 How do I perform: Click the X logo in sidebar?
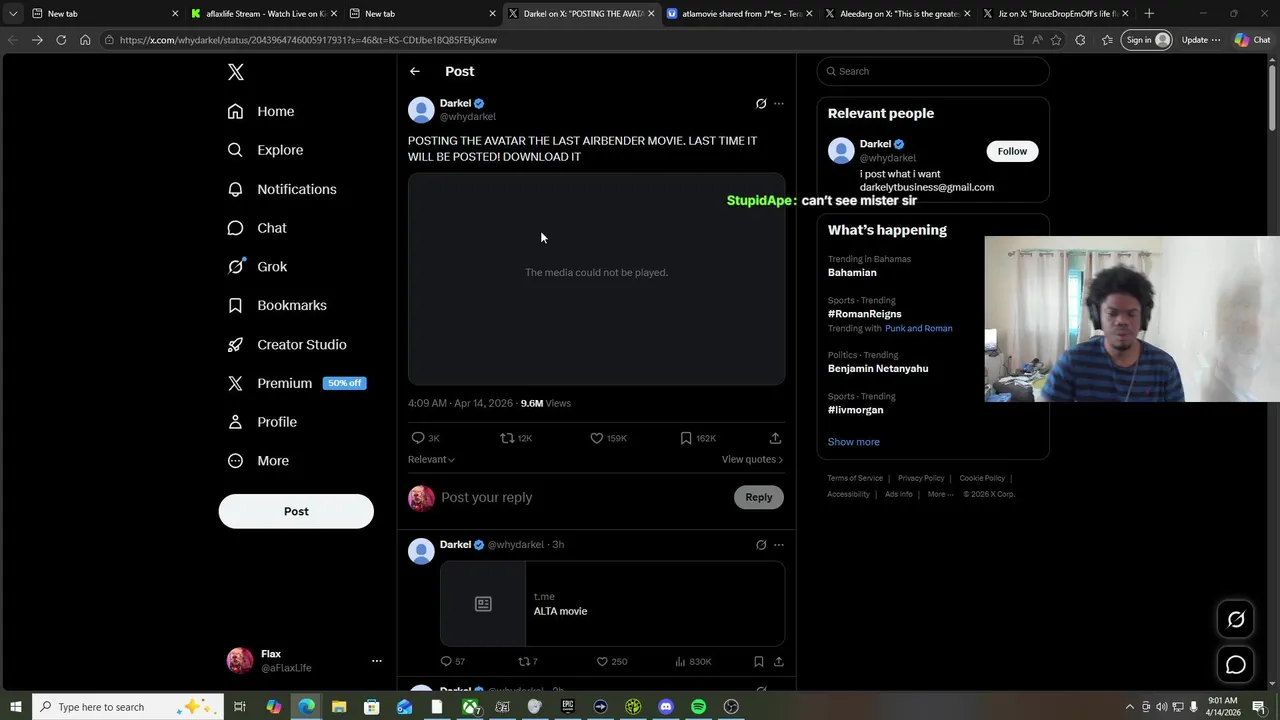pyautogui.click(x=235, y=72)
